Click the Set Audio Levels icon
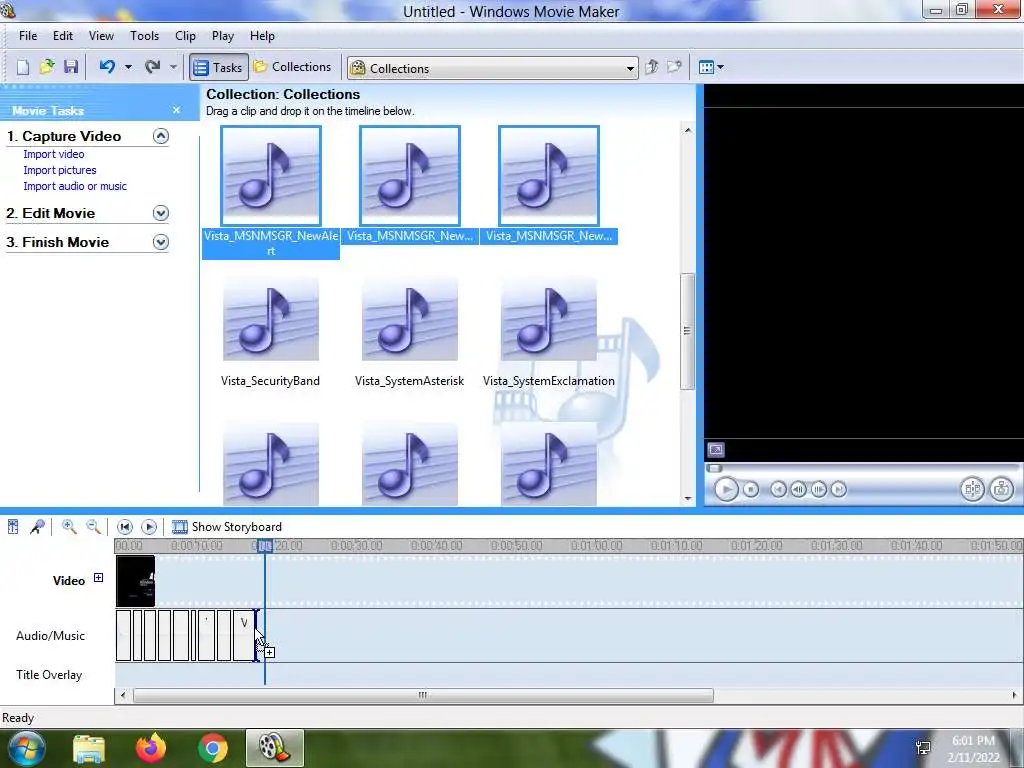The image size is (1024, 768). point(12,526)
